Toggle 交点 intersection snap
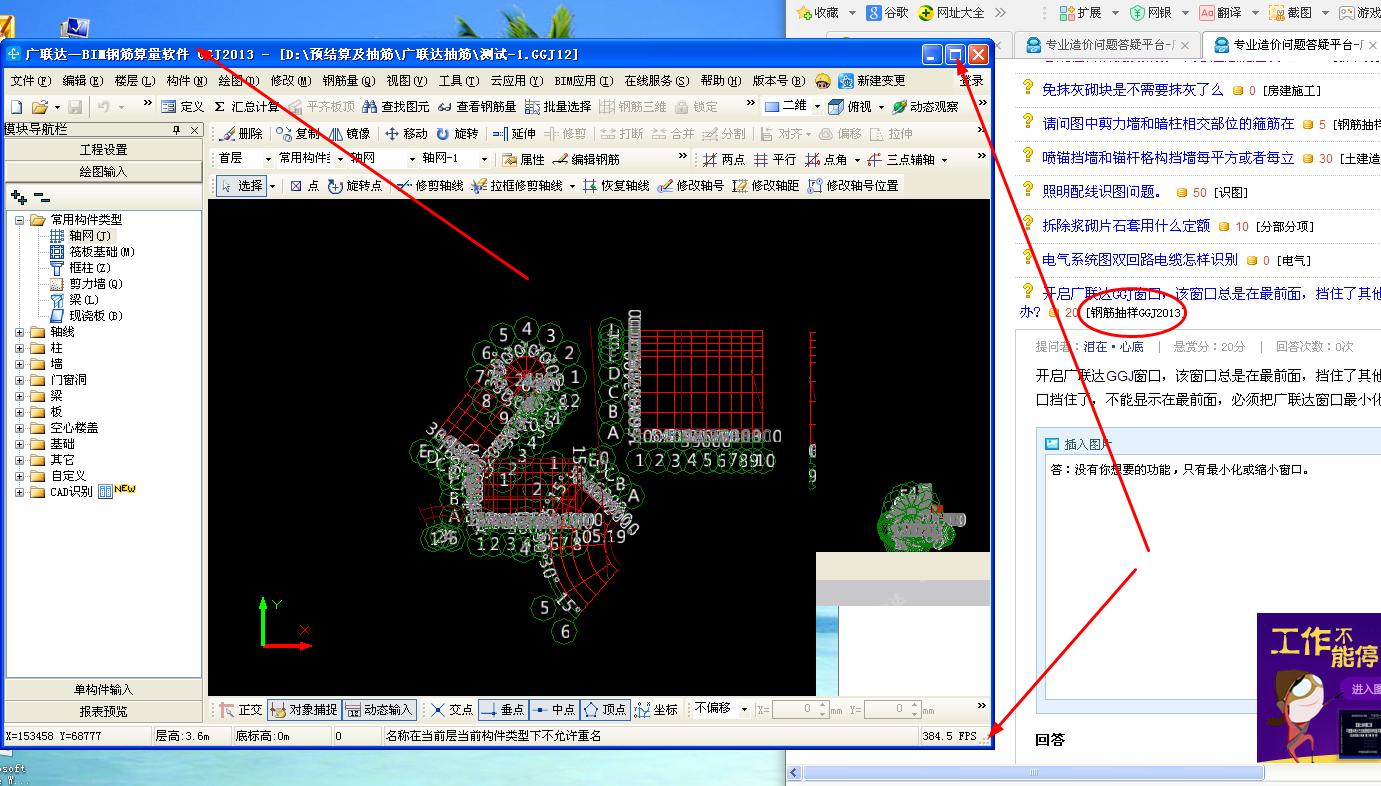The image size is (1381, 786). tap(451, 709)
